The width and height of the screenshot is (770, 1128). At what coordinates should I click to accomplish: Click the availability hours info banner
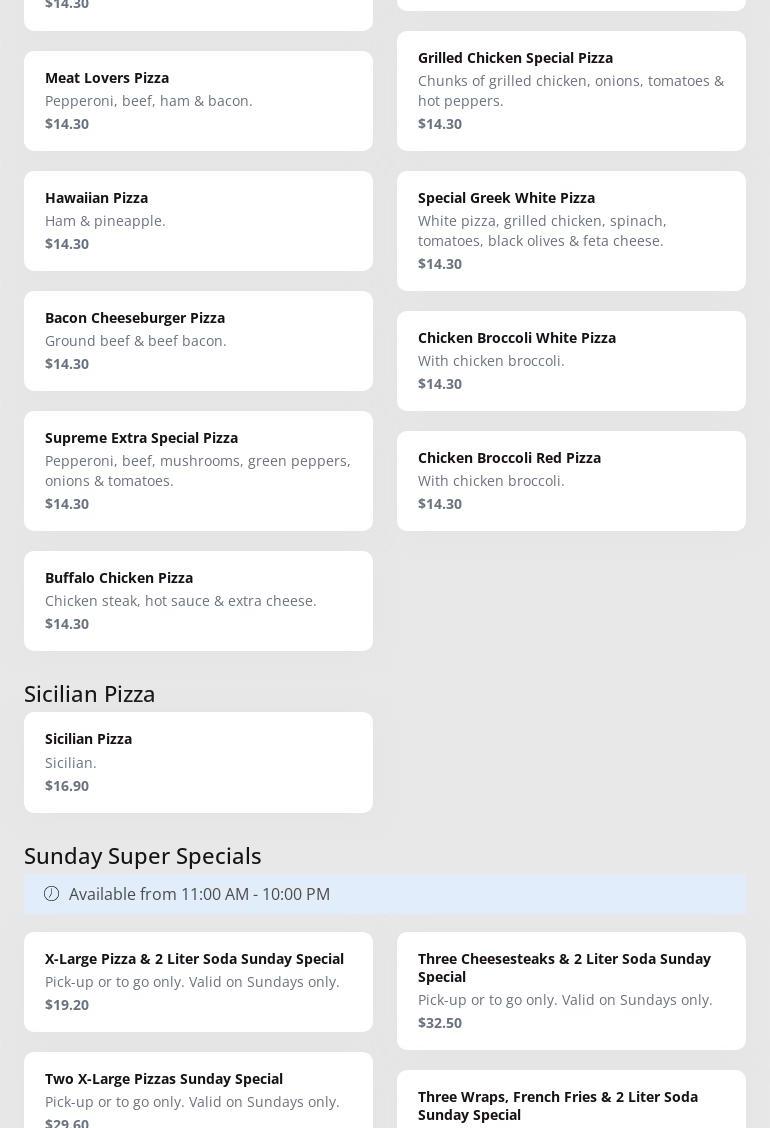tap(385, 894)
